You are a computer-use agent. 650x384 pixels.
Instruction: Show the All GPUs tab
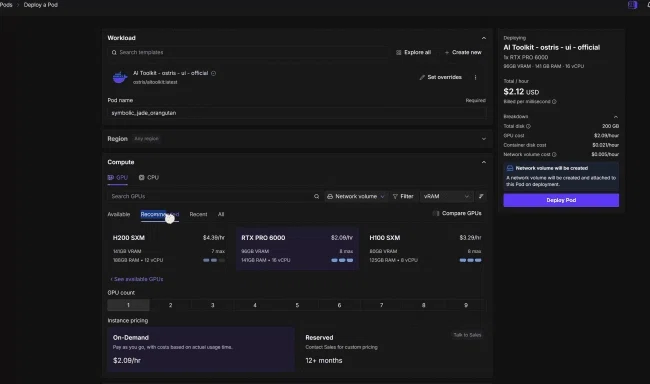(221, 214)
